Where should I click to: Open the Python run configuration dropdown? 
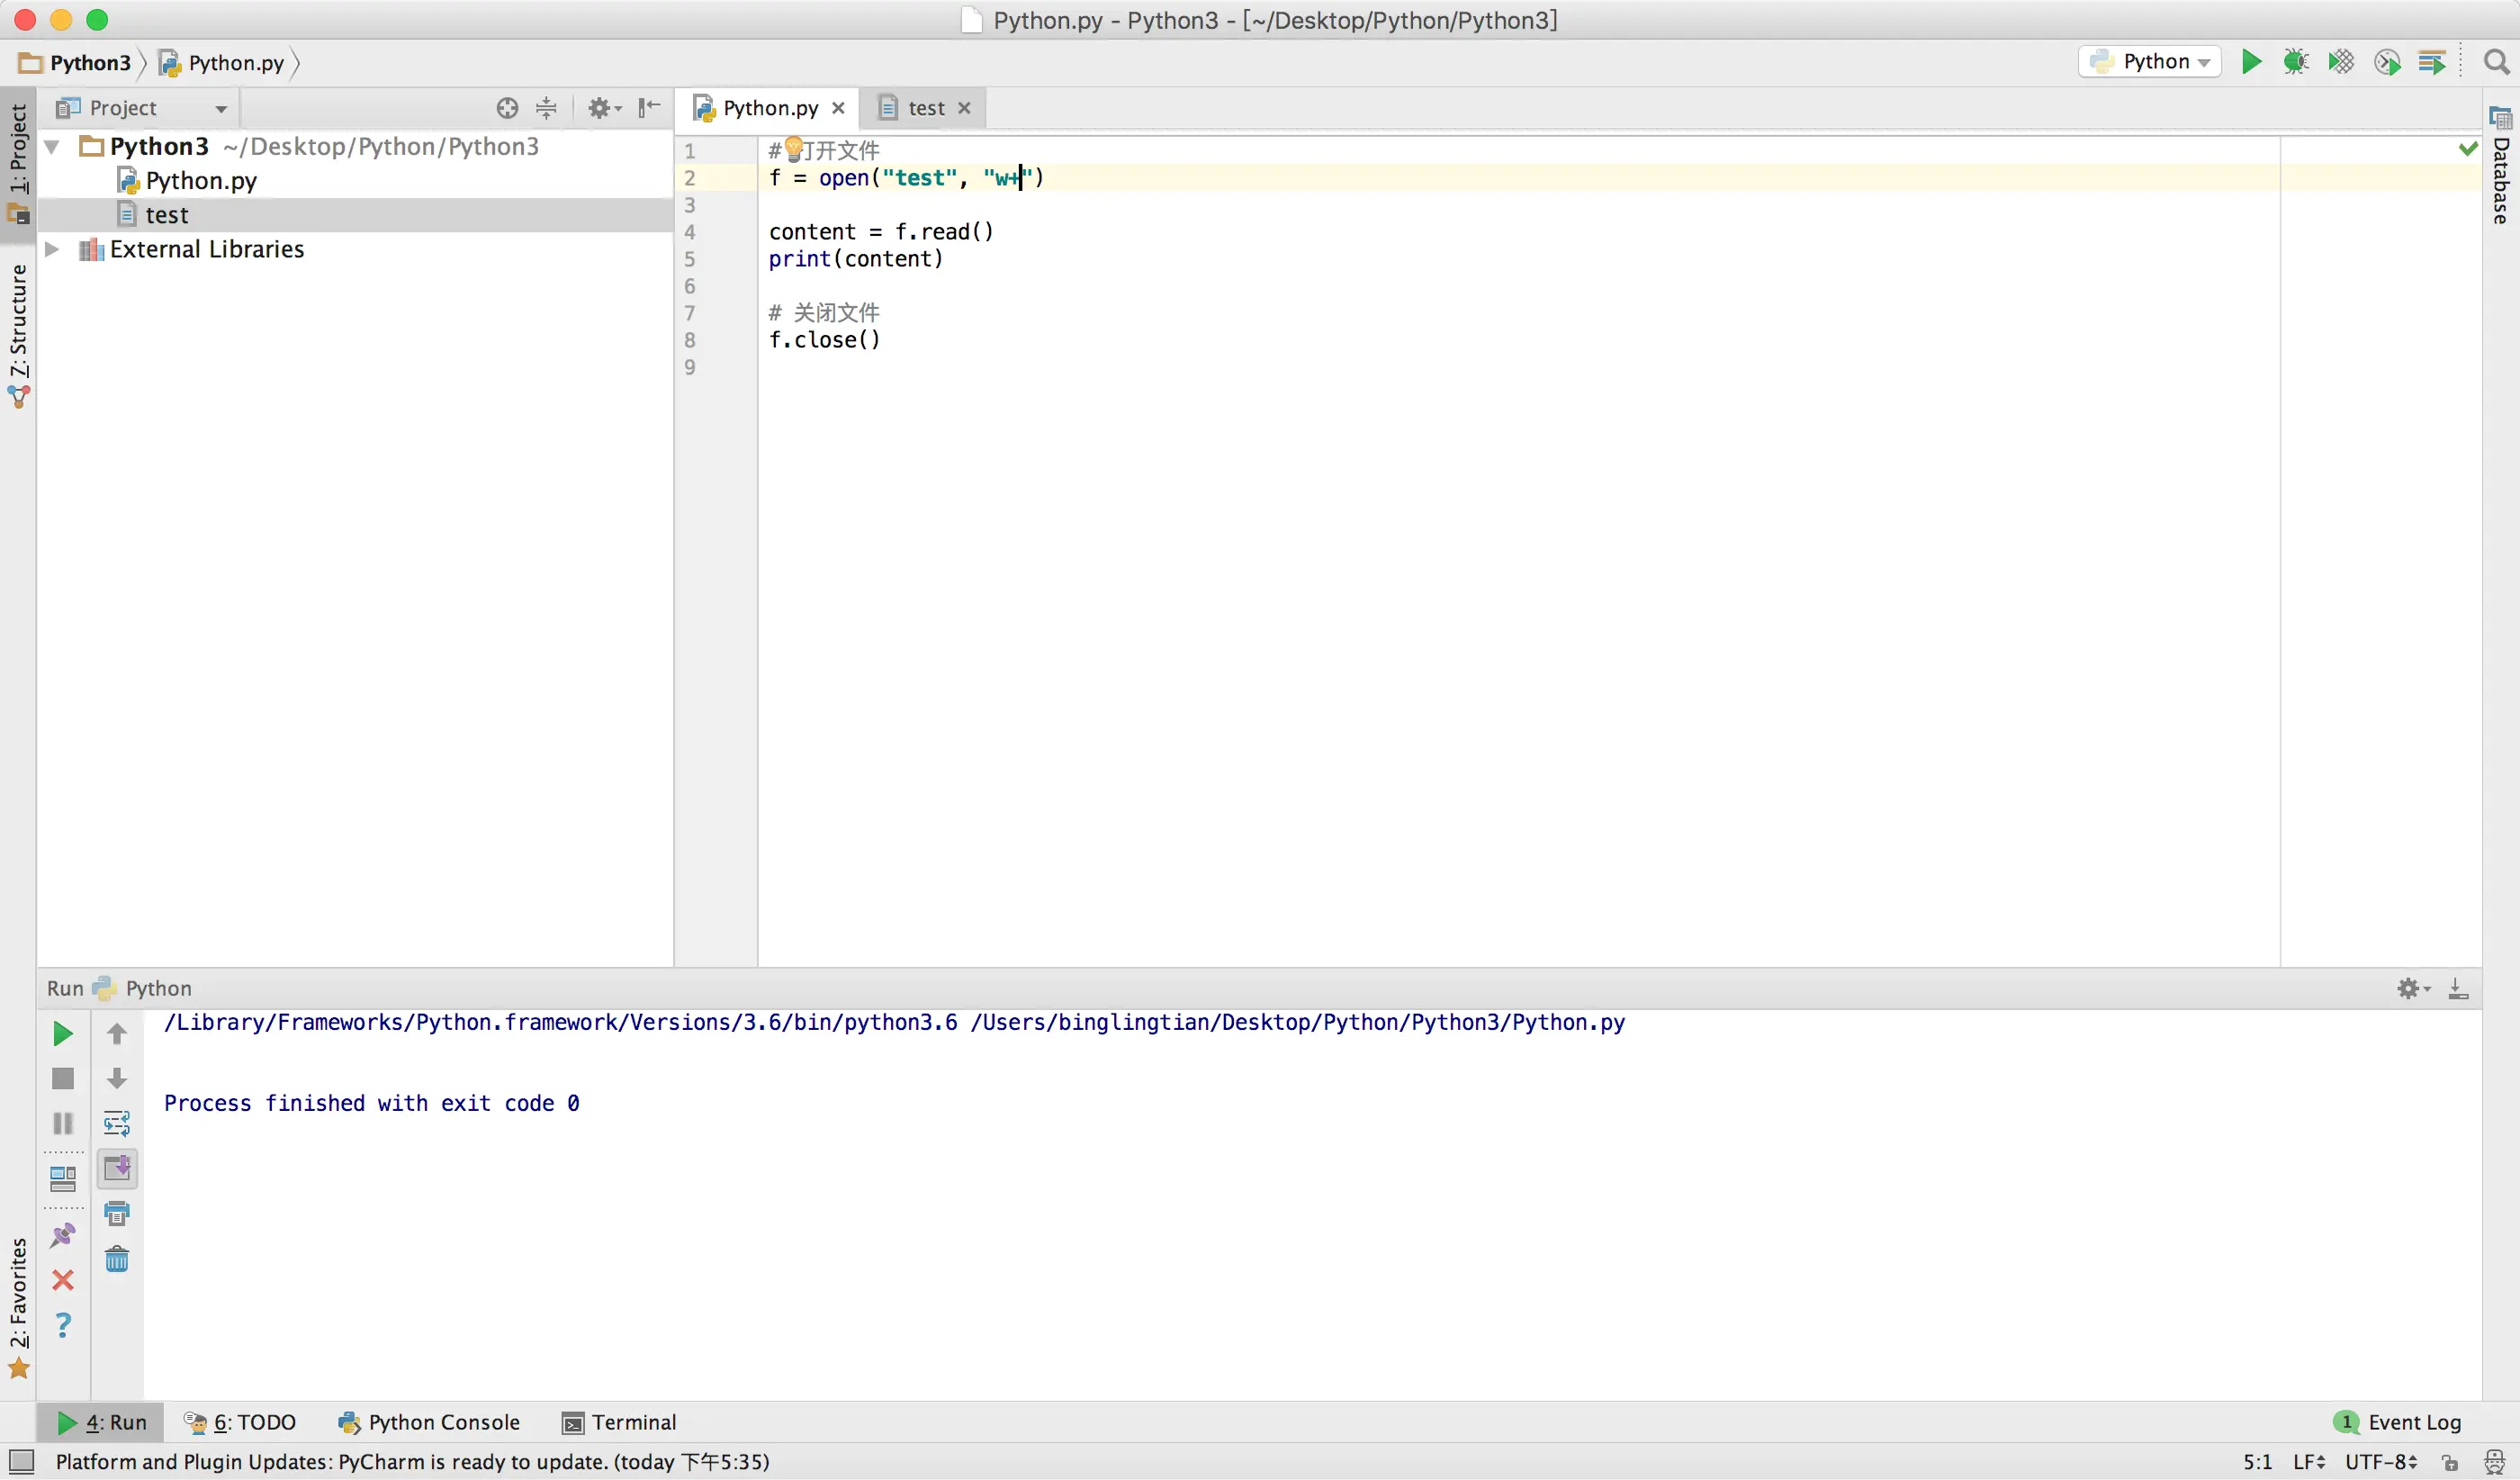[2150, 62]
